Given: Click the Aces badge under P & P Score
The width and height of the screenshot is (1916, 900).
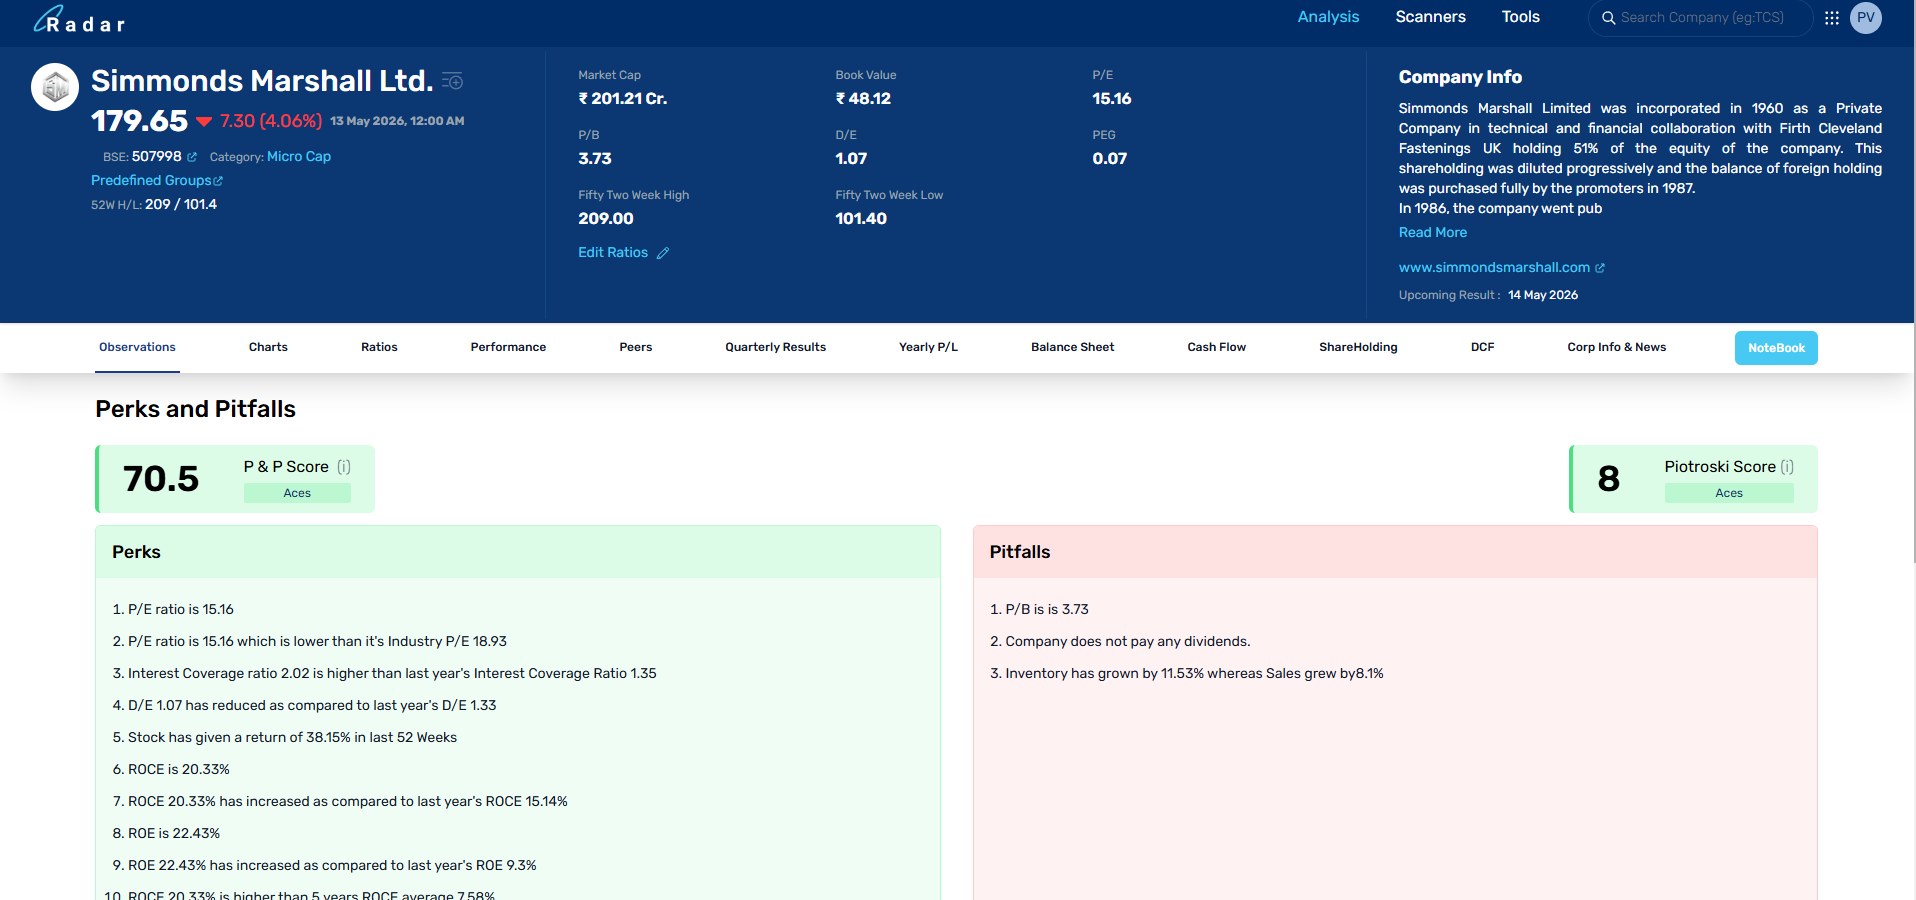Looking at the screenshot, I should (297, 493).
